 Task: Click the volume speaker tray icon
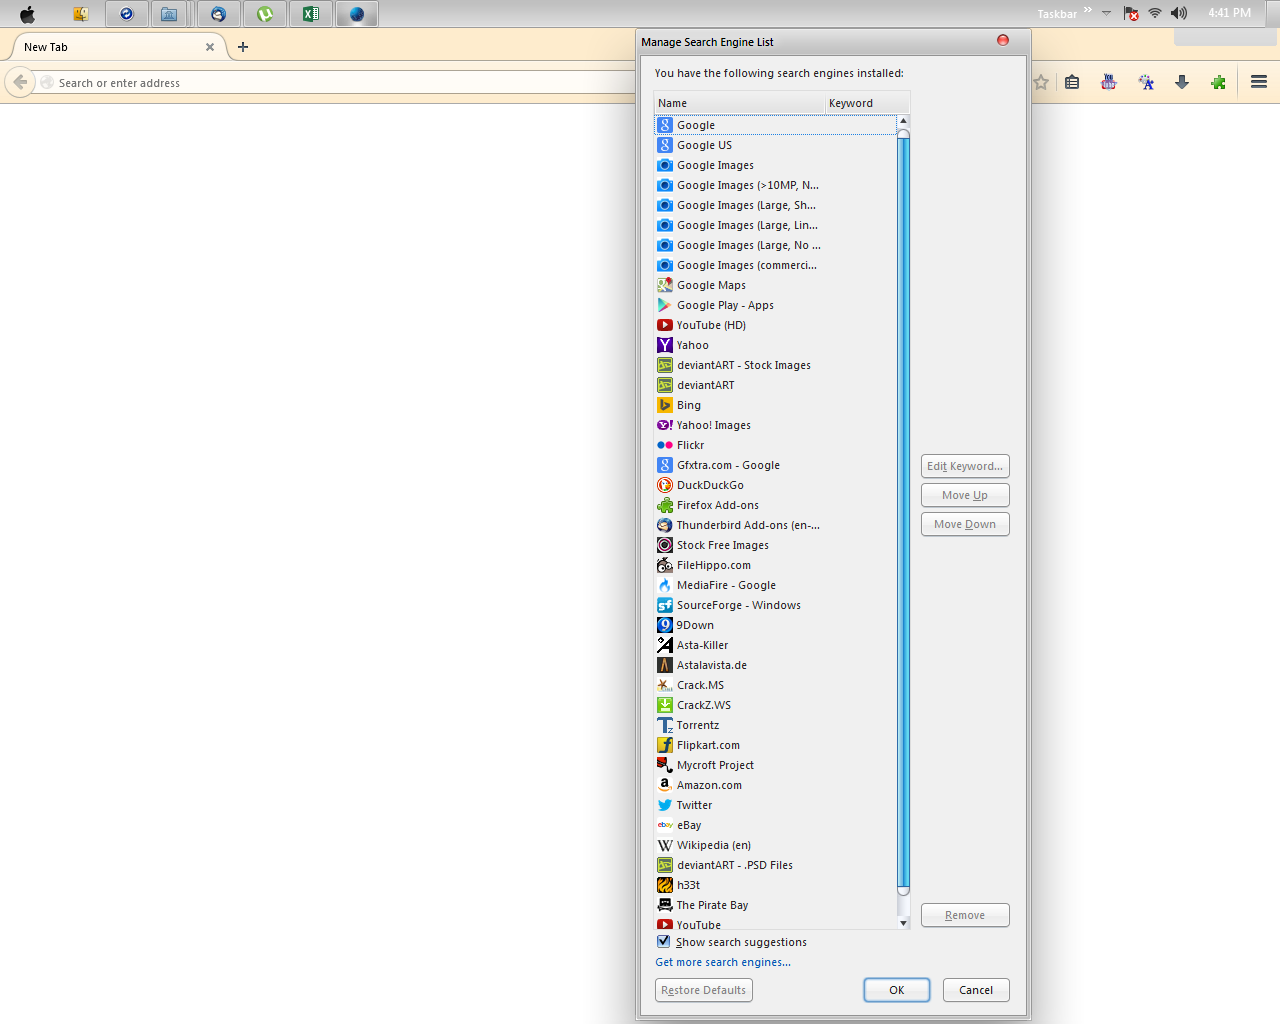(1179, 13)
